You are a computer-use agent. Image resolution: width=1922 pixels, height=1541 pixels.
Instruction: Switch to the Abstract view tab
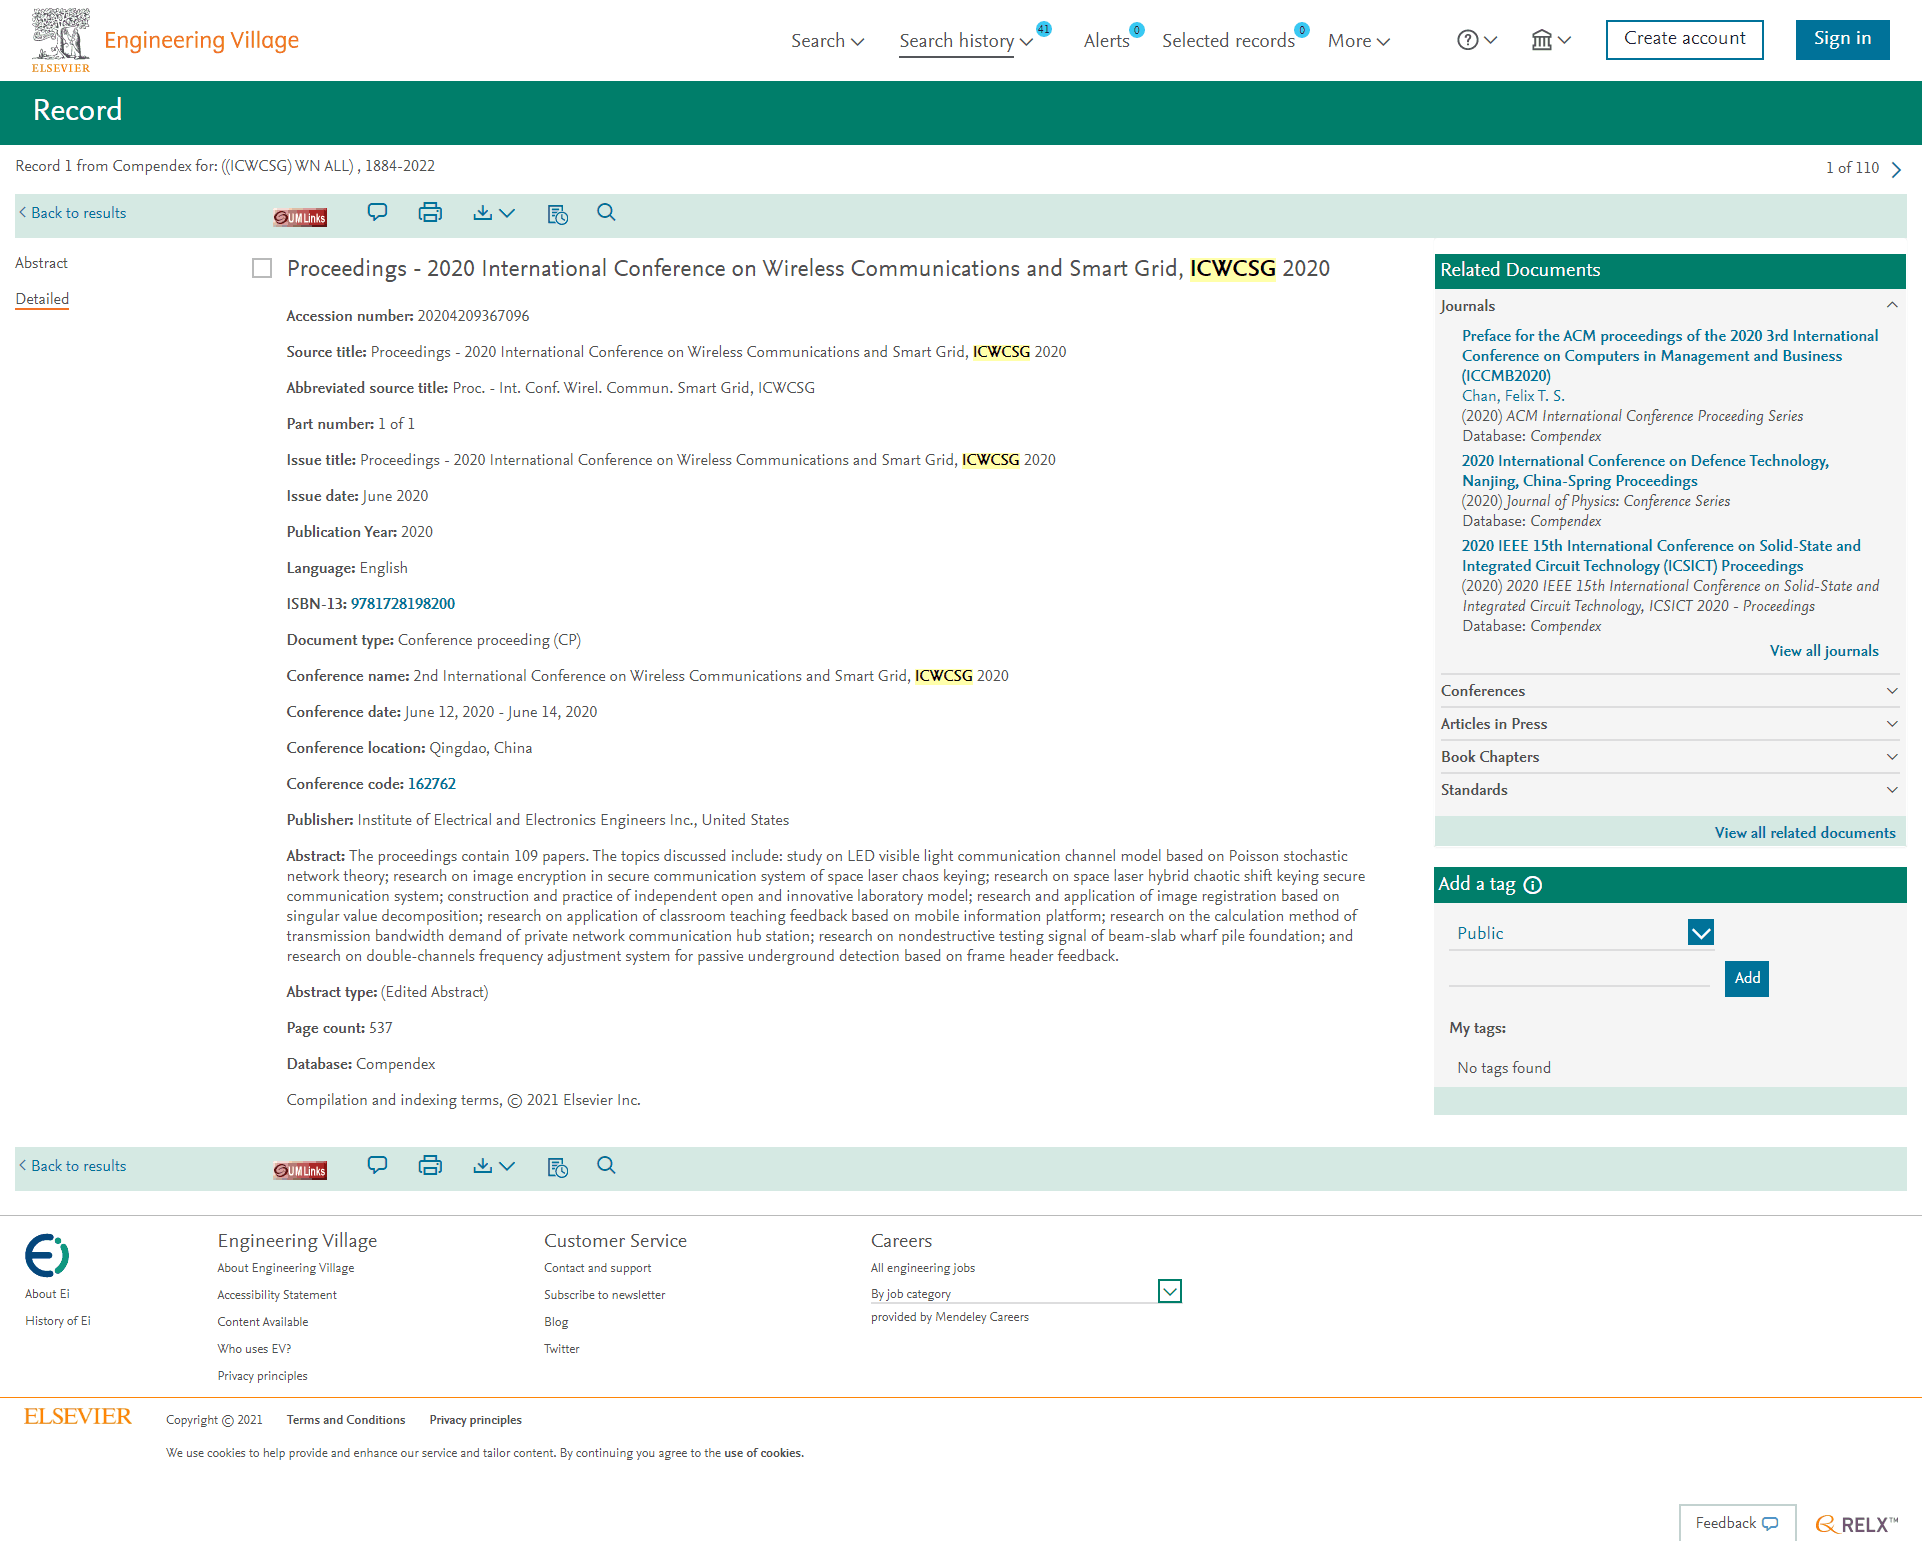pos(41,263)
